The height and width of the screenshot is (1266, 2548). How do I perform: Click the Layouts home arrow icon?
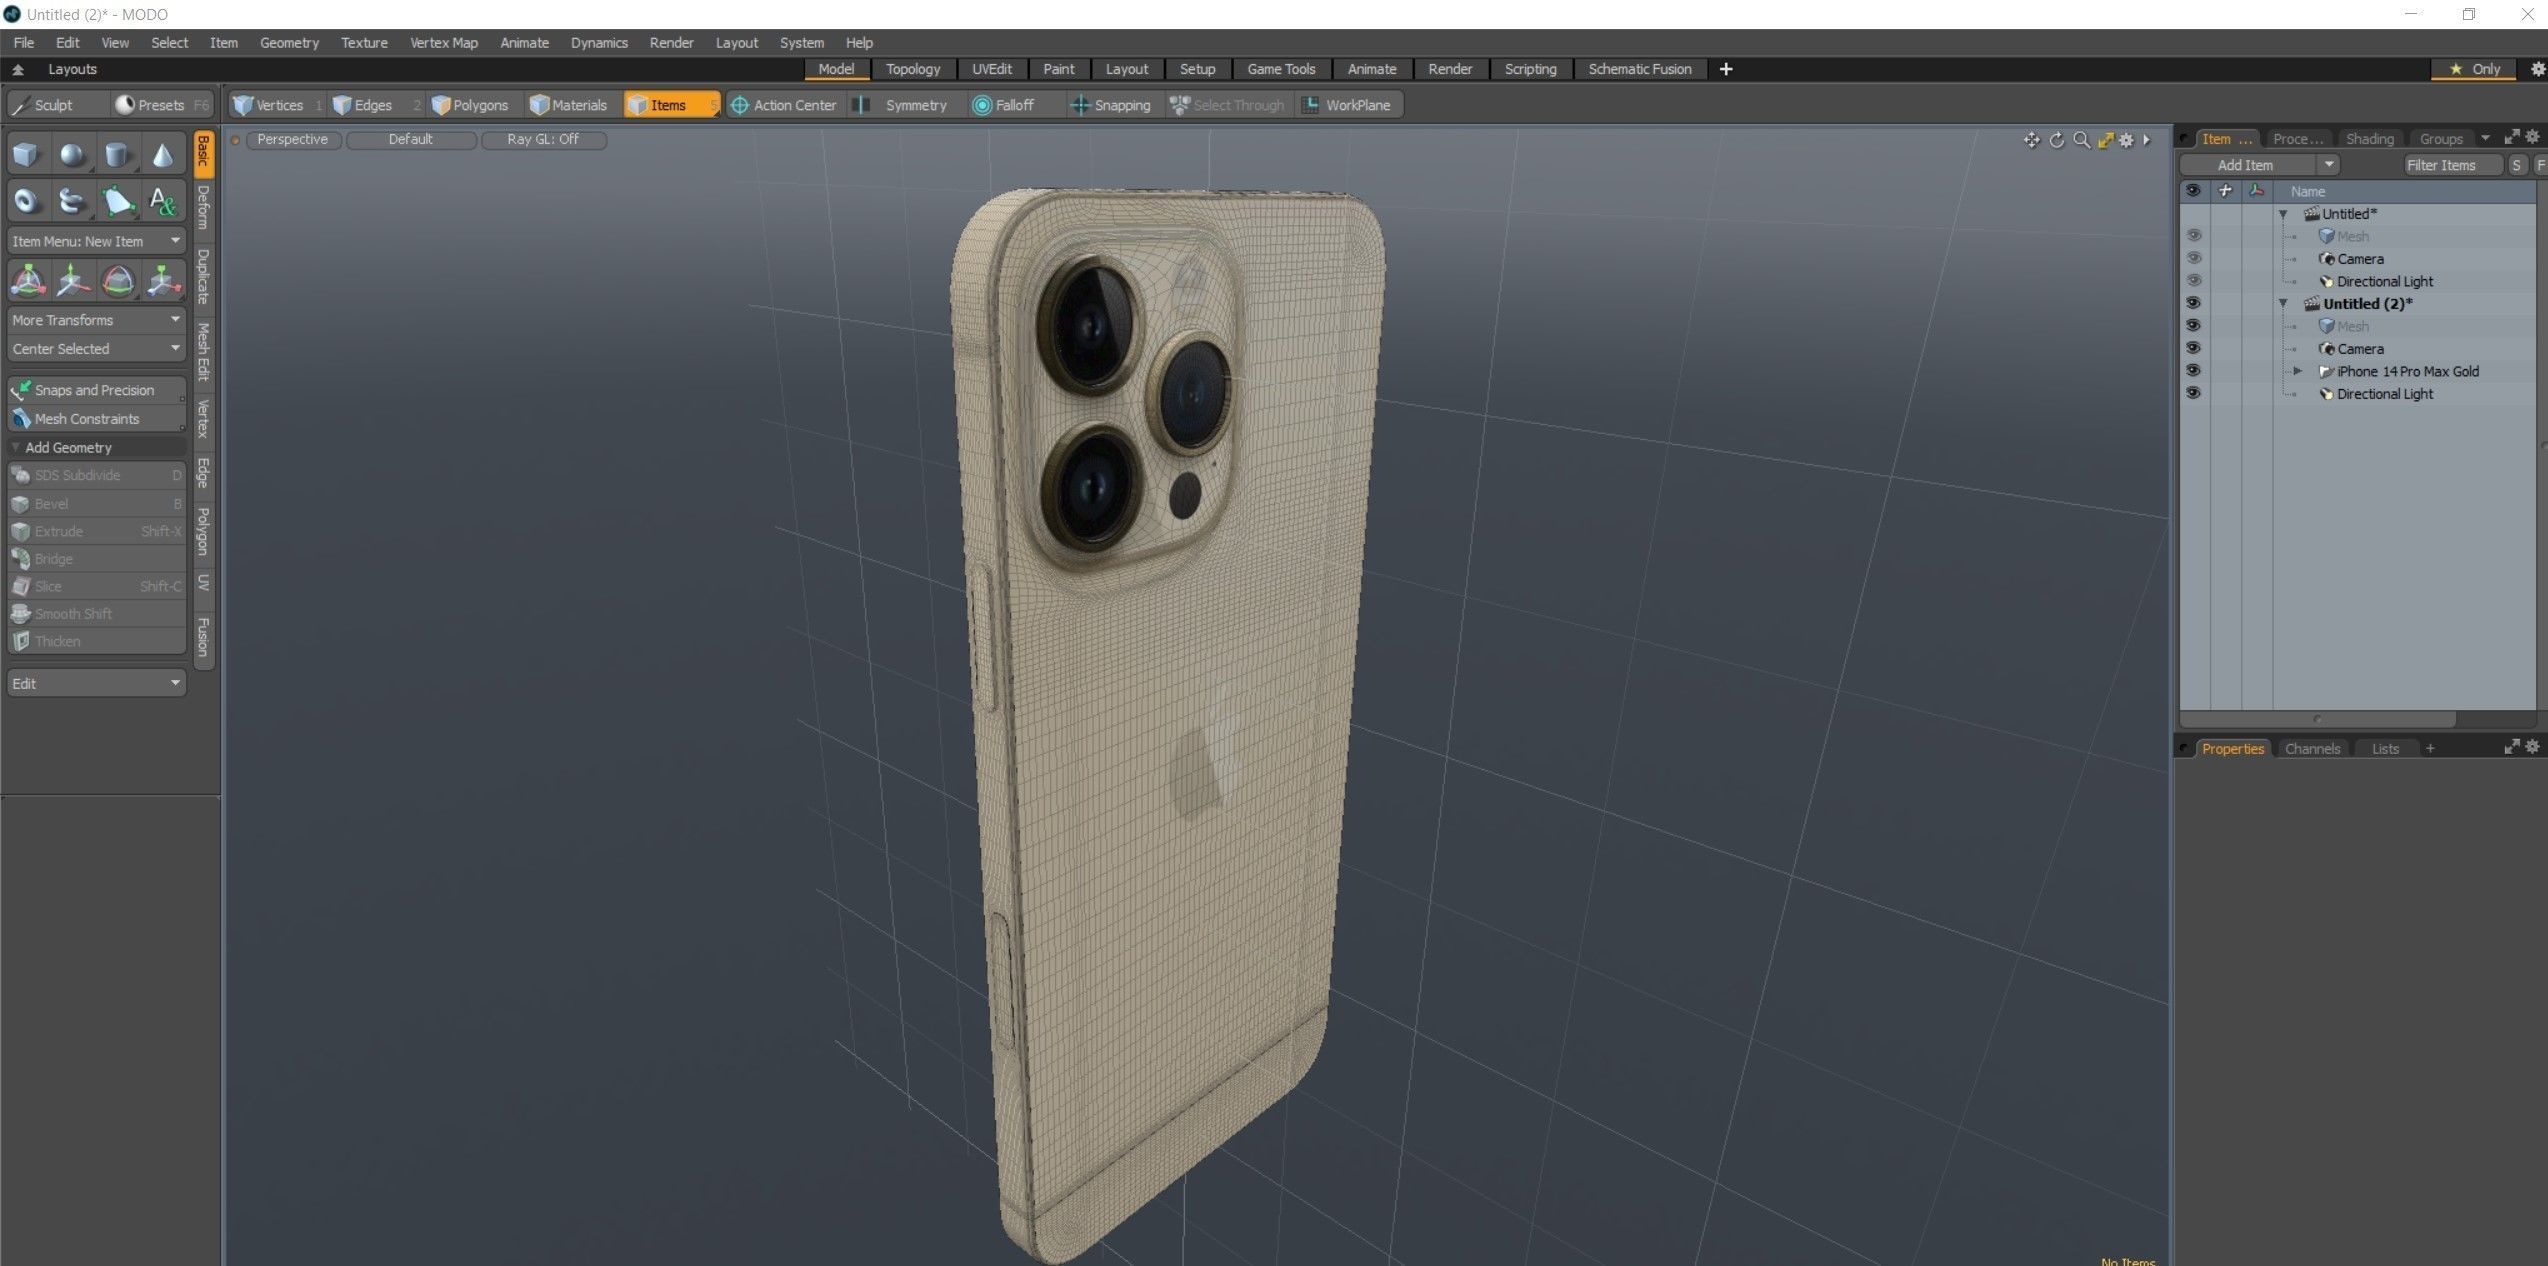click(x=18, y=69)
